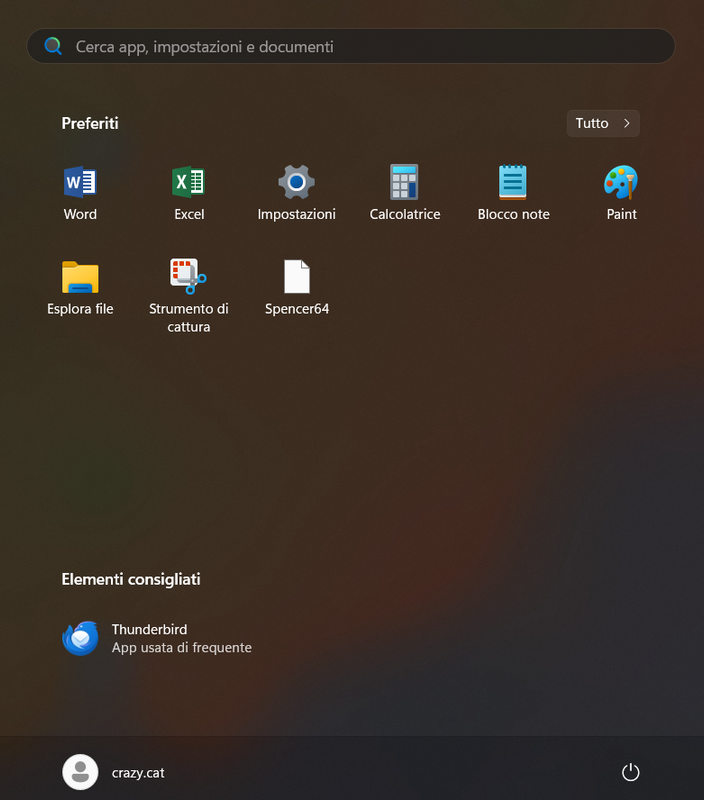Image resolution: width=704 pixels, height=800 pixels.
Task: Open the crazy.cat user avatar
Action: coord(80,772)
